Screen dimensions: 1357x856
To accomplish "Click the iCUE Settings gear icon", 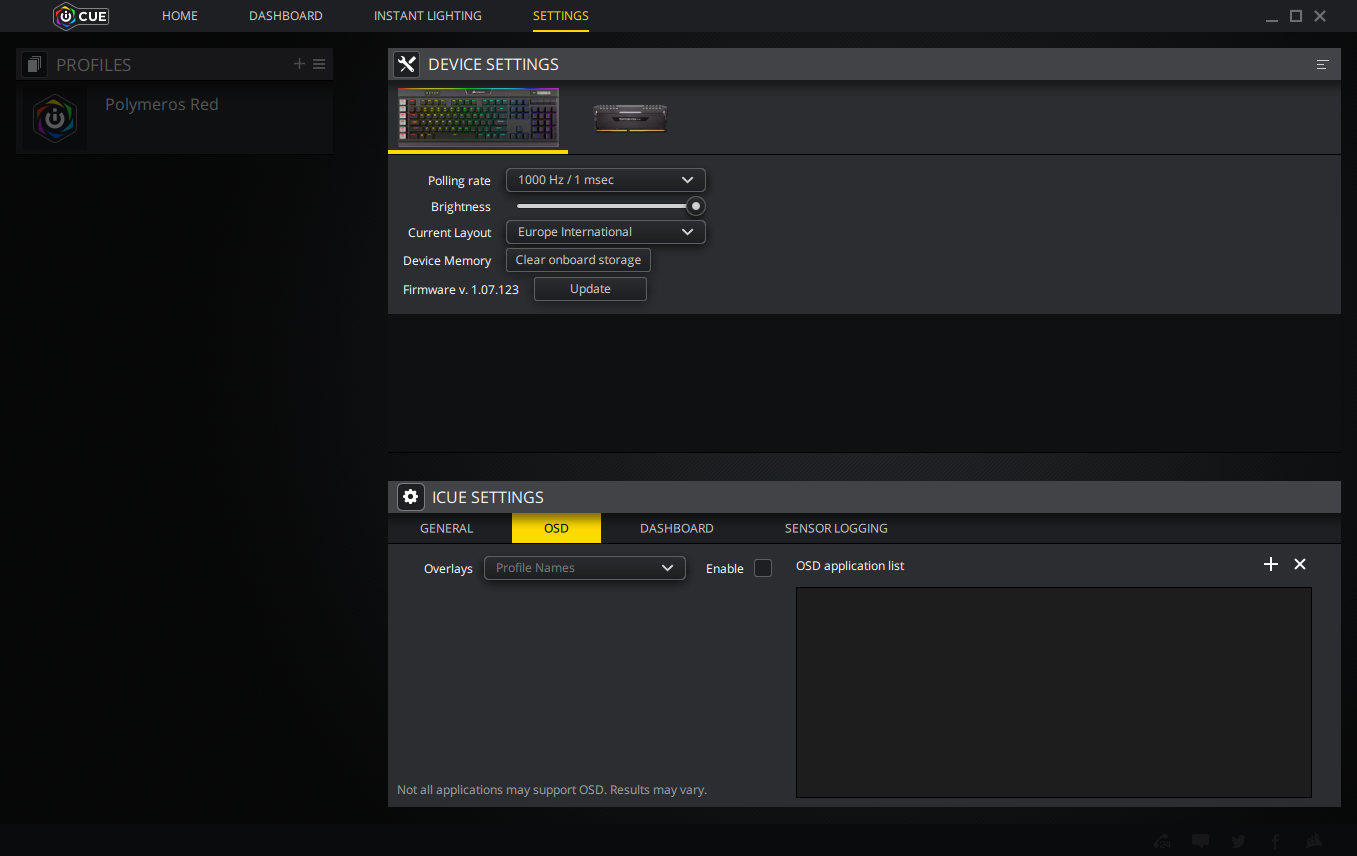I will [x=410, y=497].
